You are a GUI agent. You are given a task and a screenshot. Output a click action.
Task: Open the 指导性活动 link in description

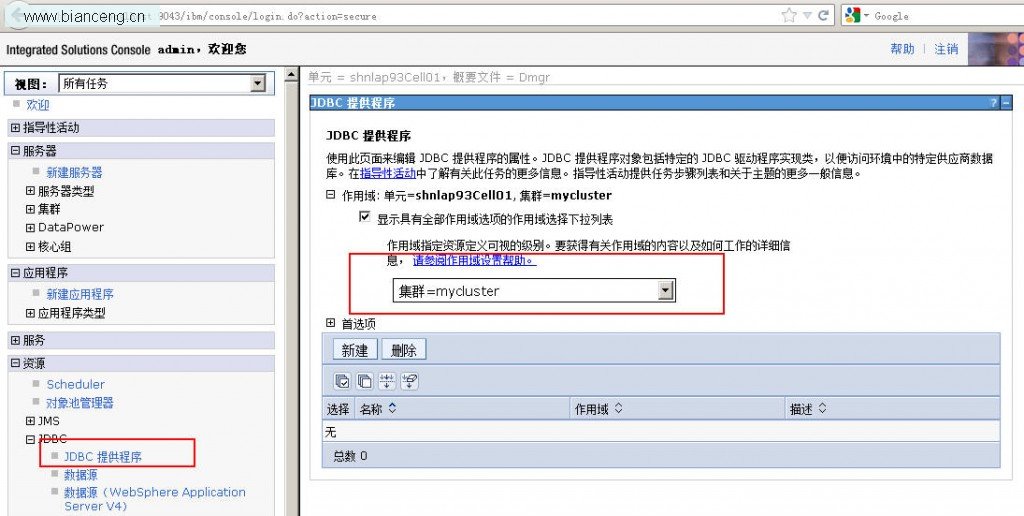point(388,173)
